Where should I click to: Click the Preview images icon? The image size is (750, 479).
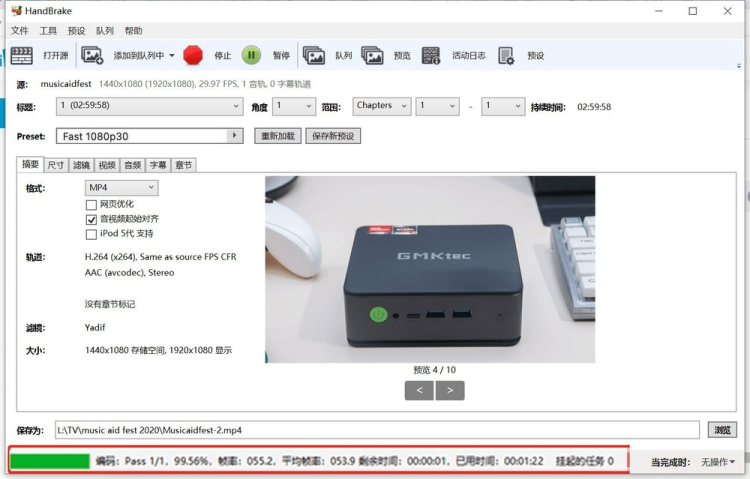(x=373, y=56)
